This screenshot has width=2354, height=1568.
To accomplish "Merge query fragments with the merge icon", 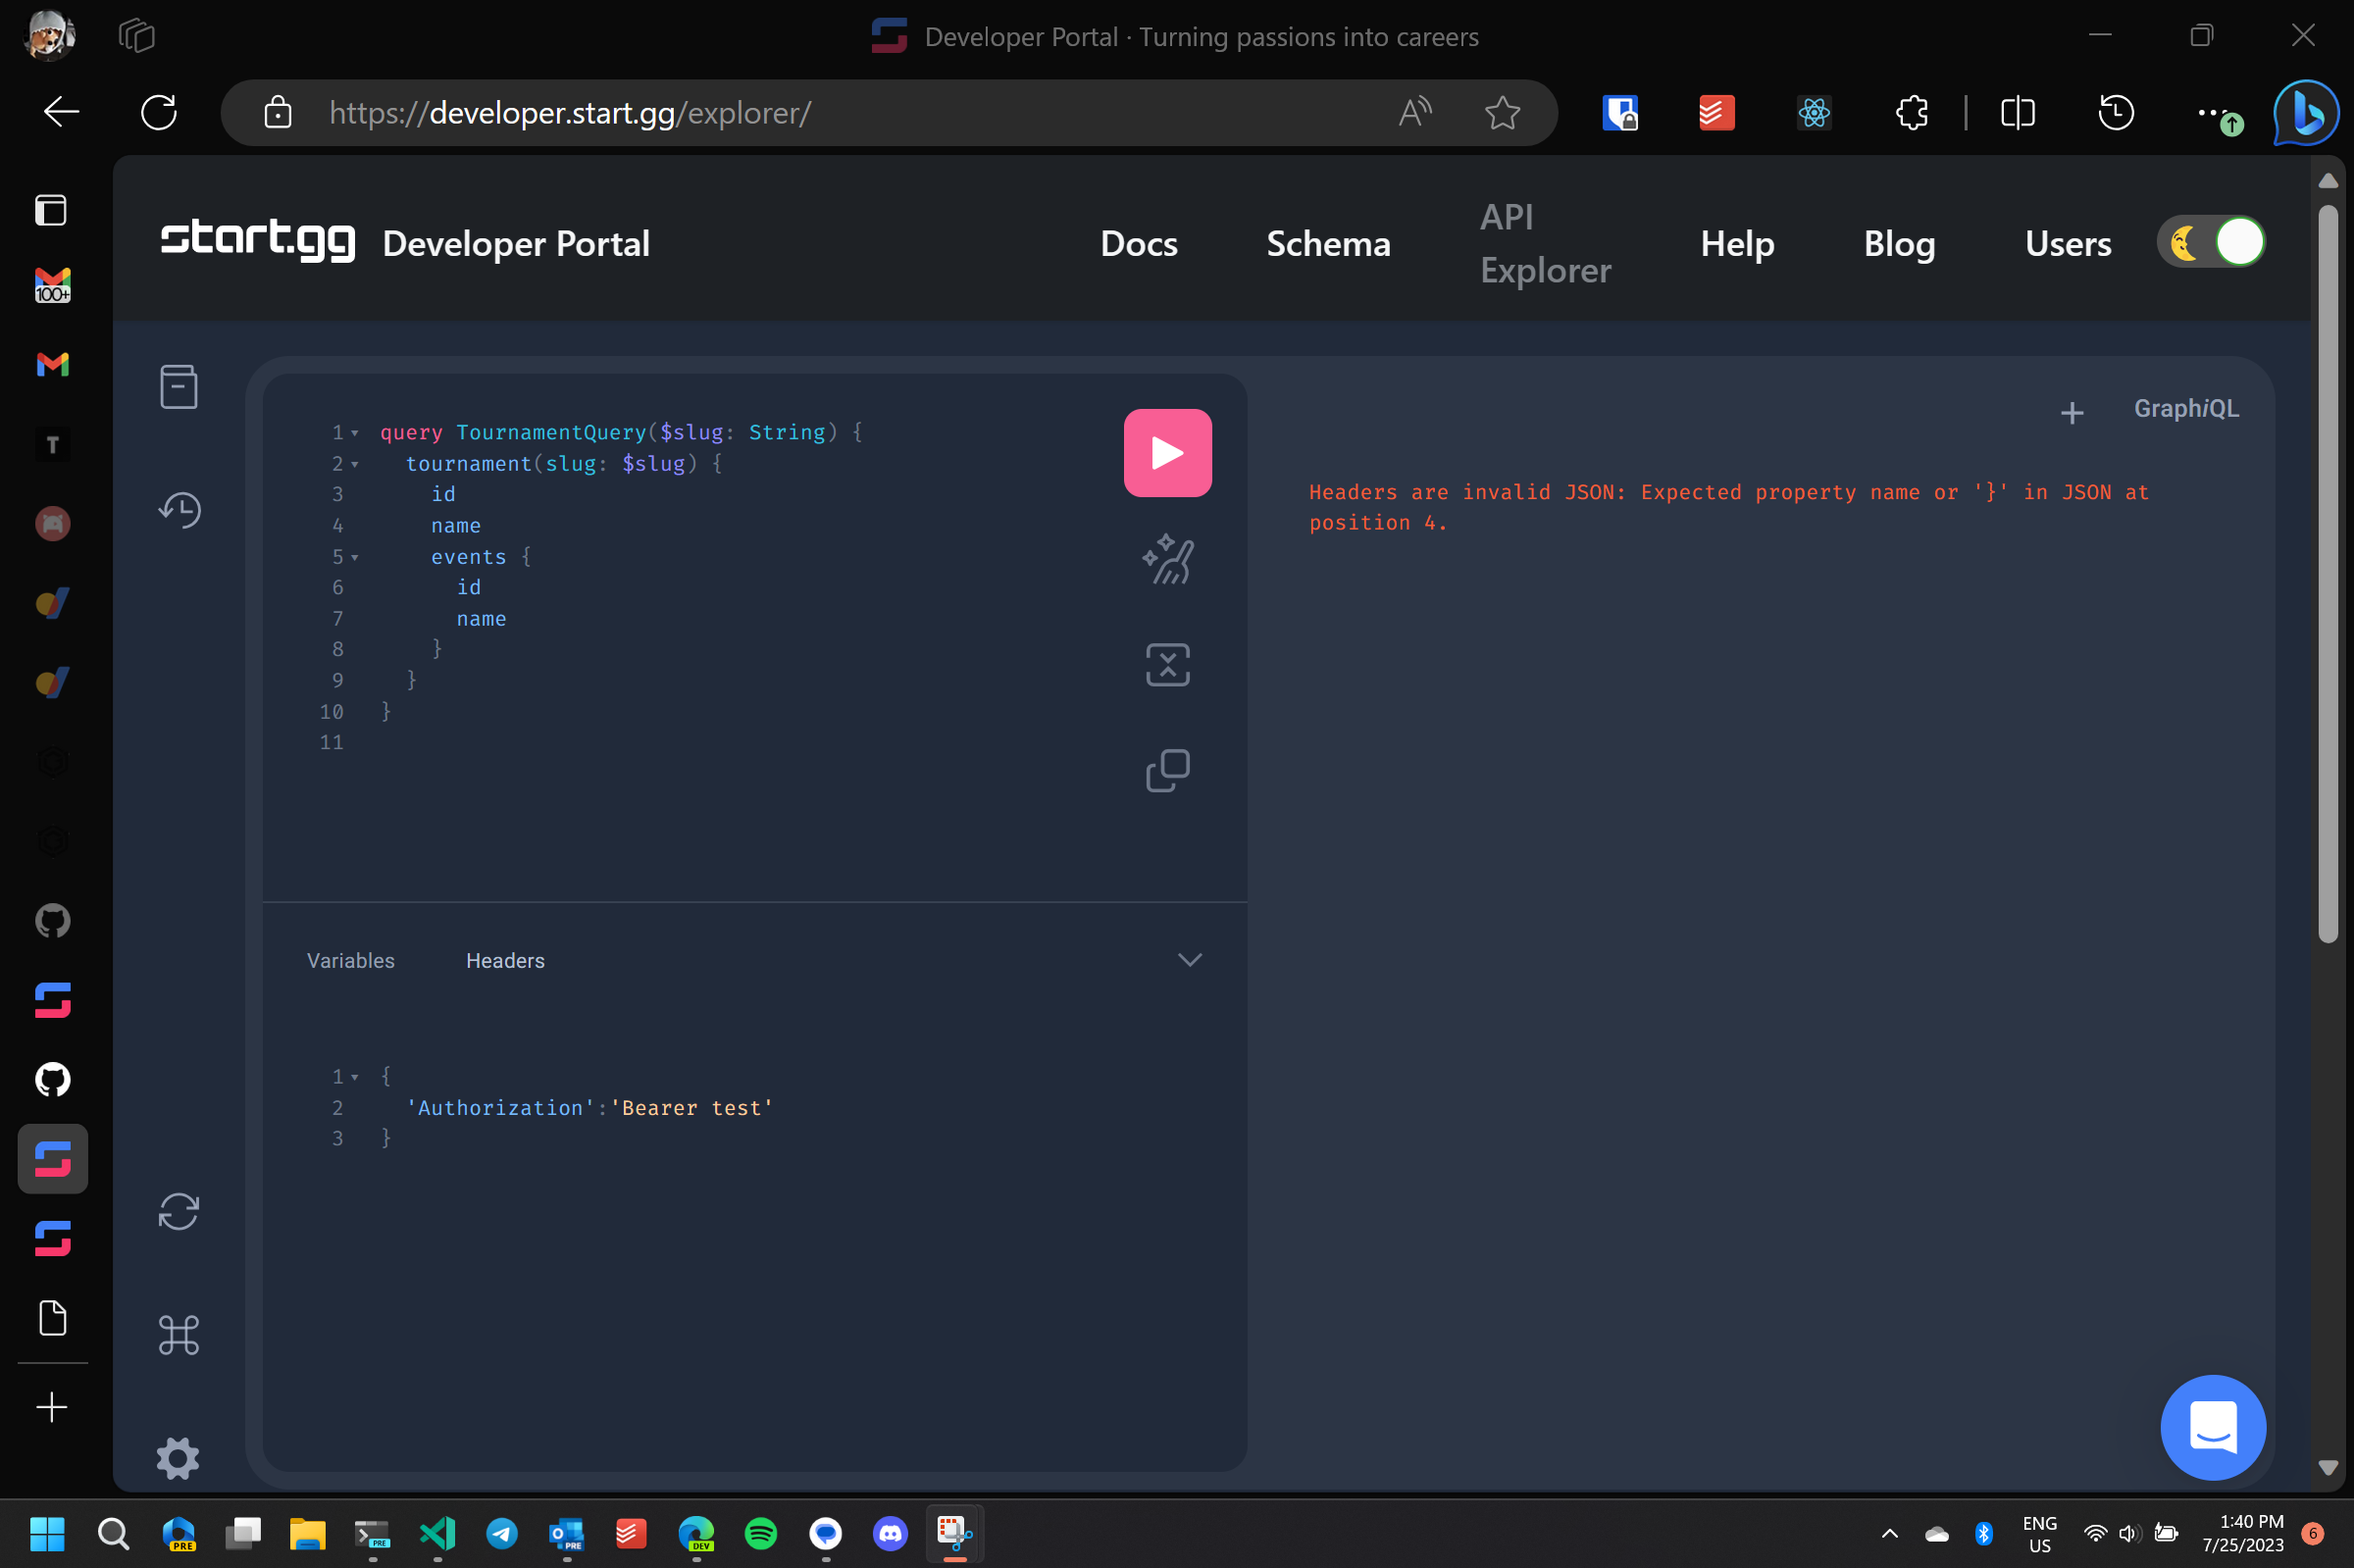I will tap(1167, 665).
